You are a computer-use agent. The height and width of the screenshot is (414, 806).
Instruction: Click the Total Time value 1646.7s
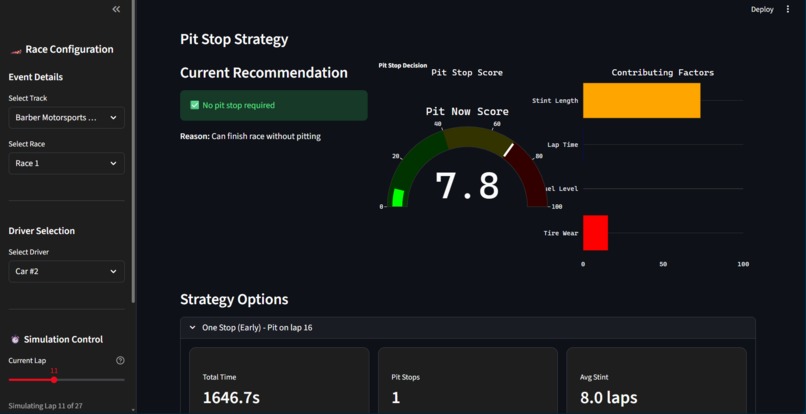pos(229,398)
